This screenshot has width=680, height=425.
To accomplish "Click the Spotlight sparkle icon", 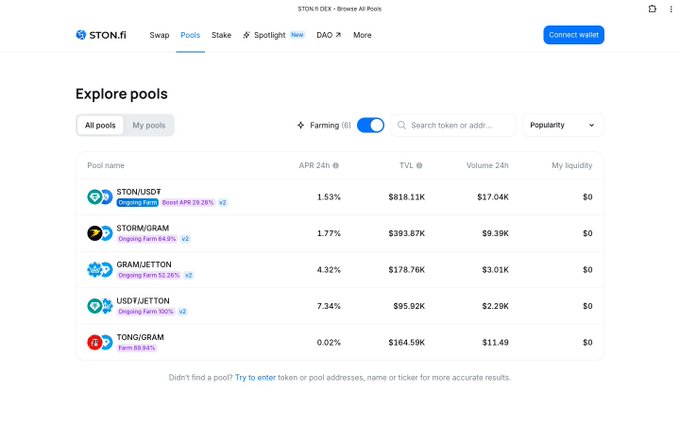I will [x=246, y=35].
